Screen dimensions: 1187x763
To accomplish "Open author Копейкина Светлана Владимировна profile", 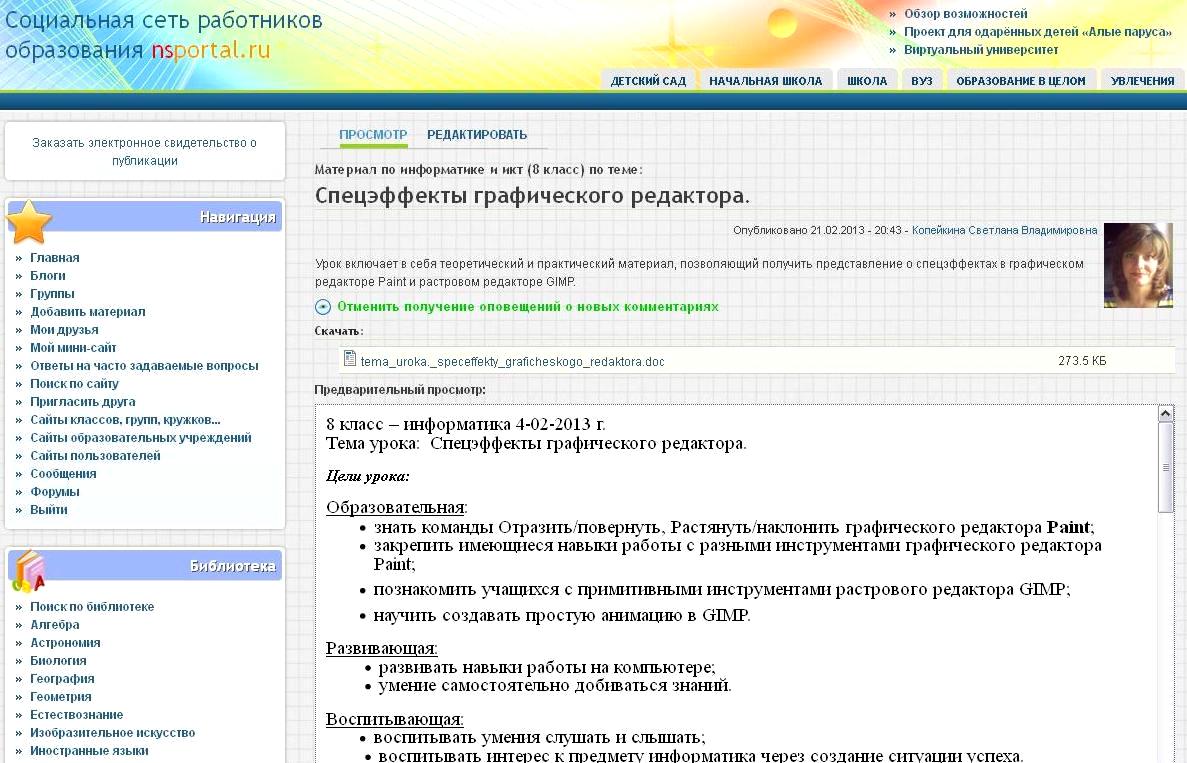I will [x=1004, y=230].
